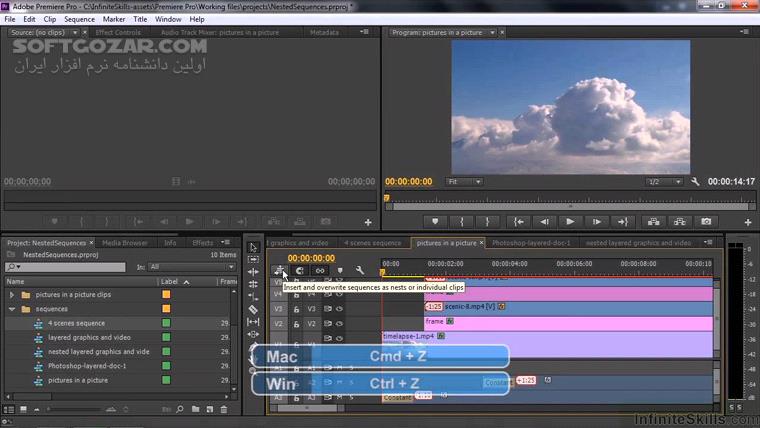The image size is (760, 428).
Task: Select the Track Select tool
Action: (x=253, y=260)
